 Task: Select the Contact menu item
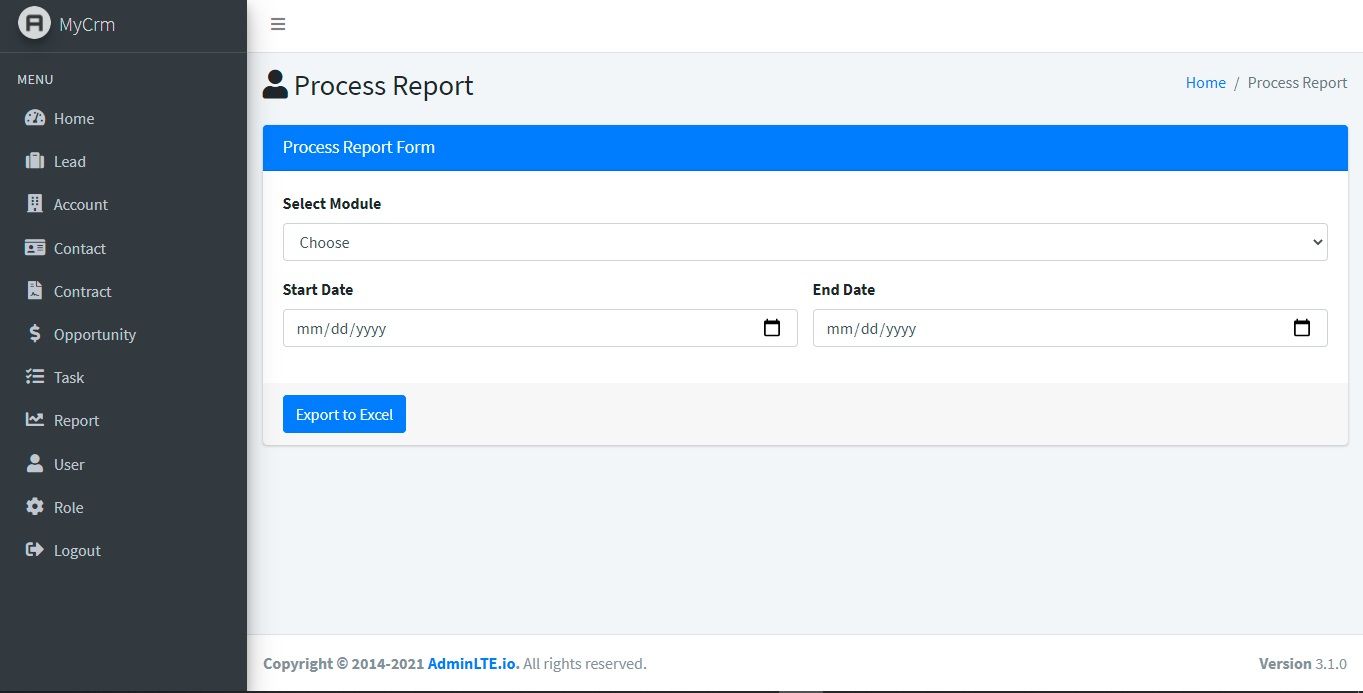coord(123,248)
